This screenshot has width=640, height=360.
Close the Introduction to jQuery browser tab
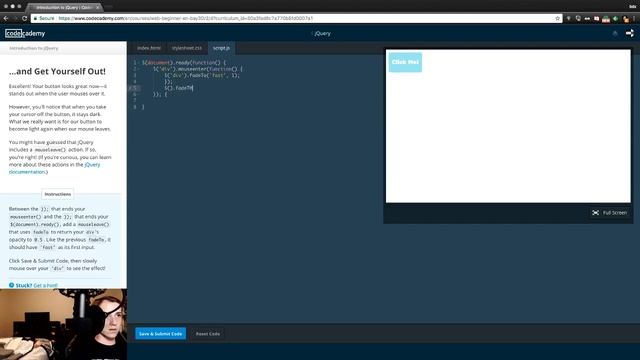pyautogui.click(x=98, y=7)
